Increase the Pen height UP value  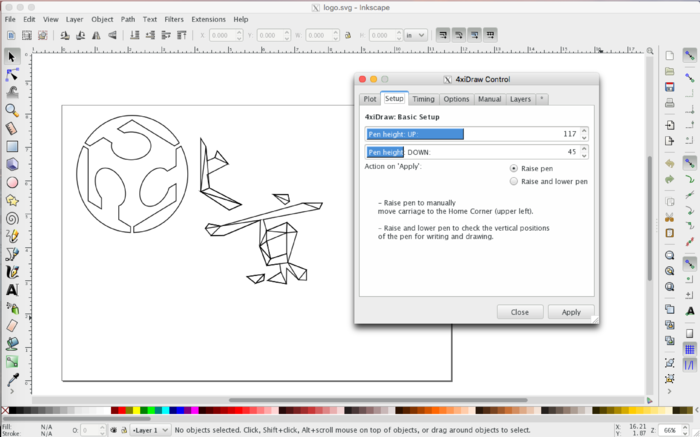click(x=584, y=131)
